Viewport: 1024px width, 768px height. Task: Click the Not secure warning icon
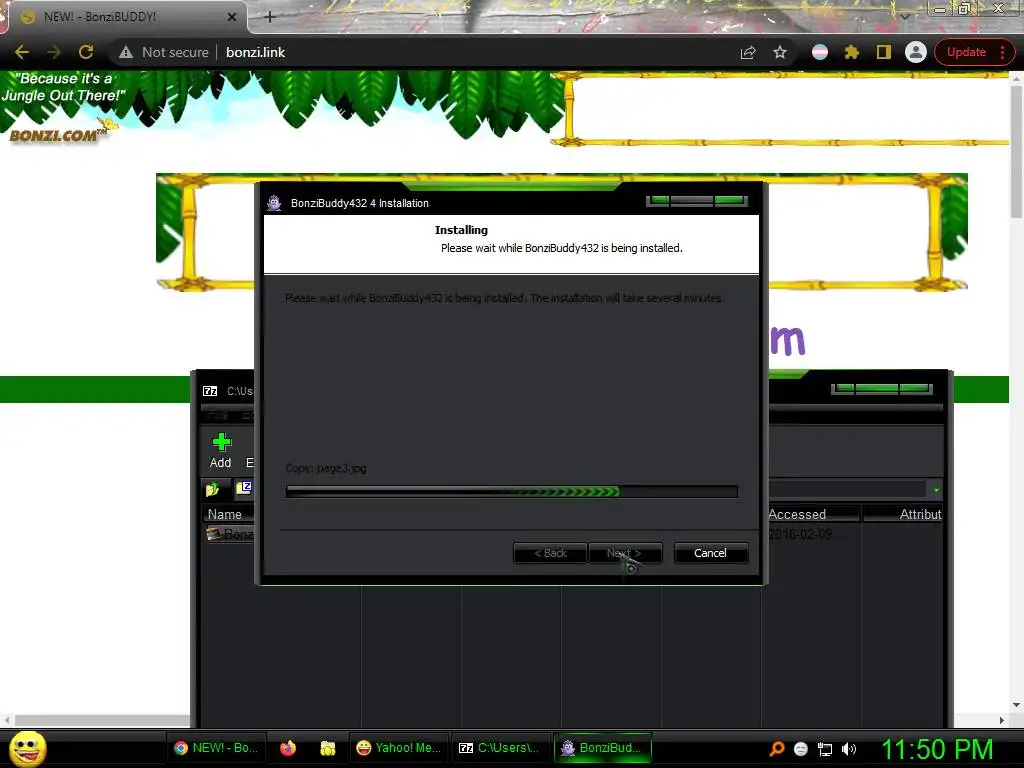click(x=126, y=52)
